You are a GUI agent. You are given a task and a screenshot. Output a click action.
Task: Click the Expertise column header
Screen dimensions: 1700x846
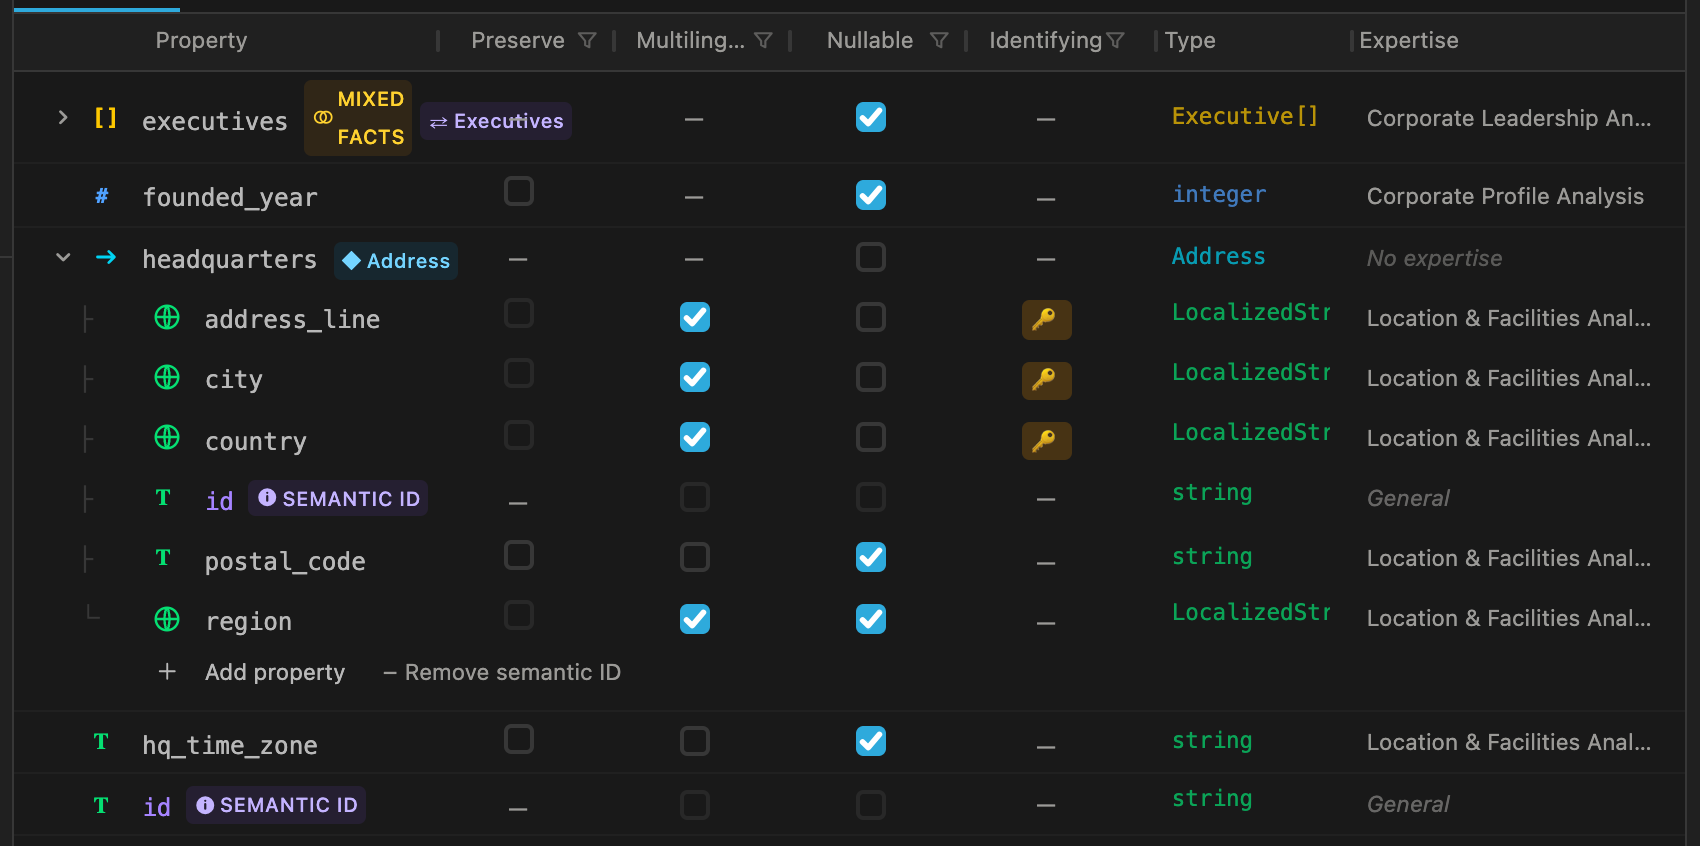pyautogui.click(x=1409, y=41)
